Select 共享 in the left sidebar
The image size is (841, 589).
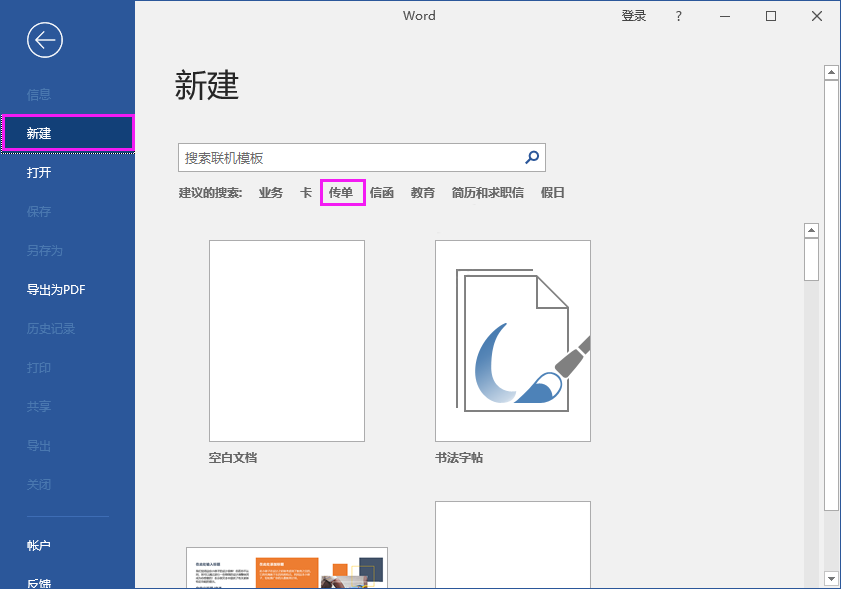[38, 406]
